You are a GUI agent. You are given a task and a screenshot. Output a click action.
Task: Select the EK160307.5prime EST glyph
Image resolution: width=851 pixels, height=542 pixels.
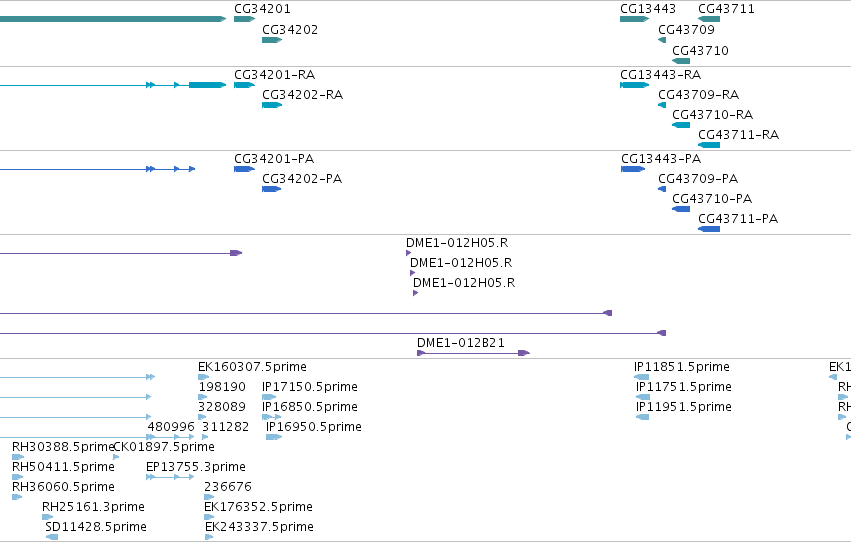(x=204, y=377)
